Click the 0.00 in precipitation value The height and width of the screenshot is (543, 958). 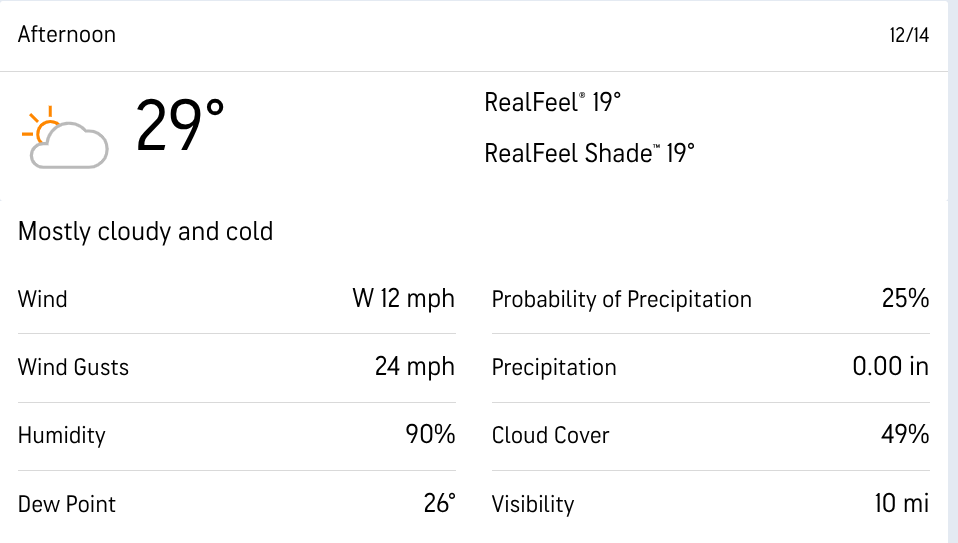pyautogui.click(x=890, y=366)
